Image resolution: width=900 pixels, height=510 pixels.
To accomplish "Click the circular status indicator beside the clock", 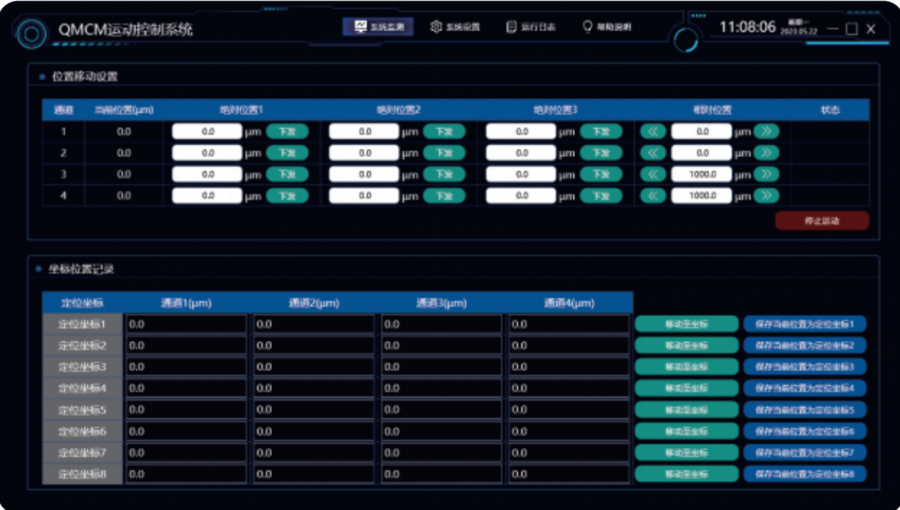I will tap(686, 39).
